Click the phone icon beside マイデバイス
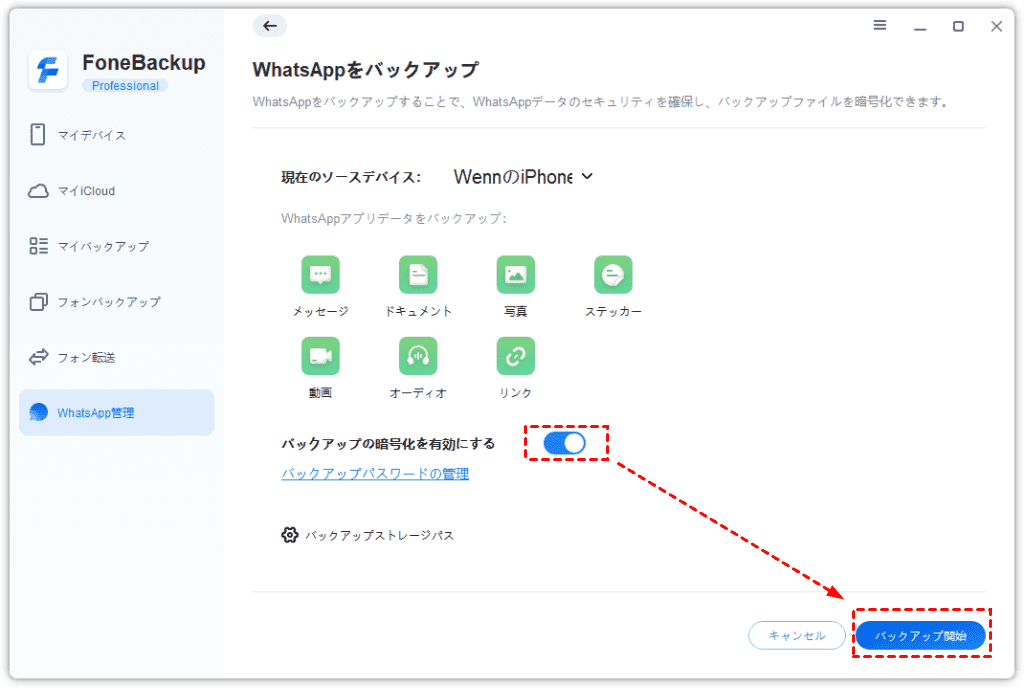The image size is (1024, 688). 38,134
